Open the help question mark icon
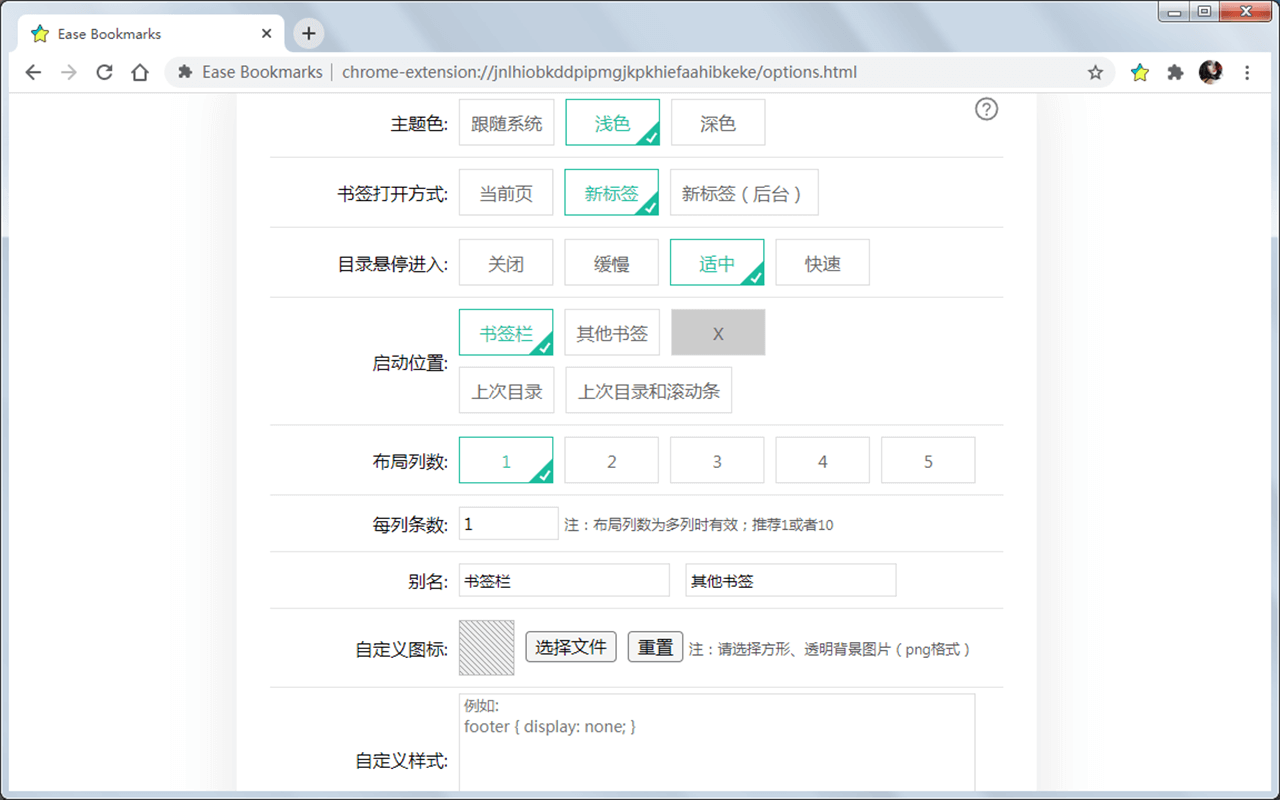Viewport: 1280px width, 800px height. coord(986,109)
